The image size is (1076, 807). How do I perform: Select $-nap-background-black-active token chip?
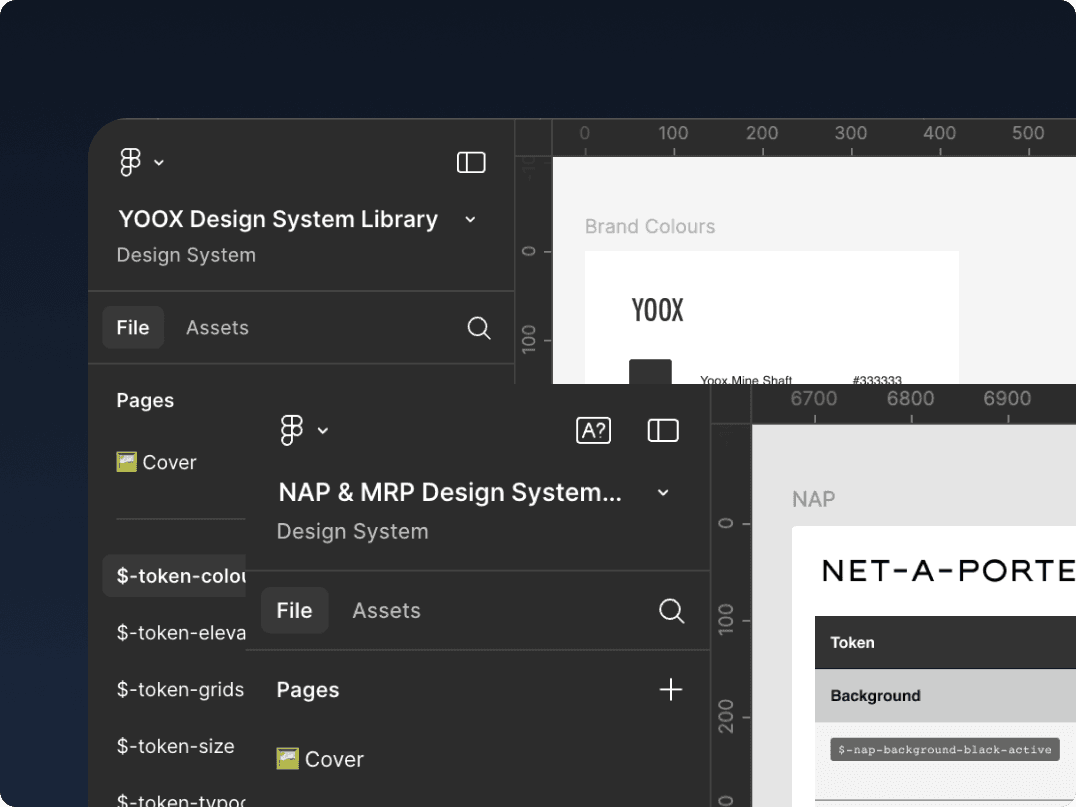click(945, 749)
